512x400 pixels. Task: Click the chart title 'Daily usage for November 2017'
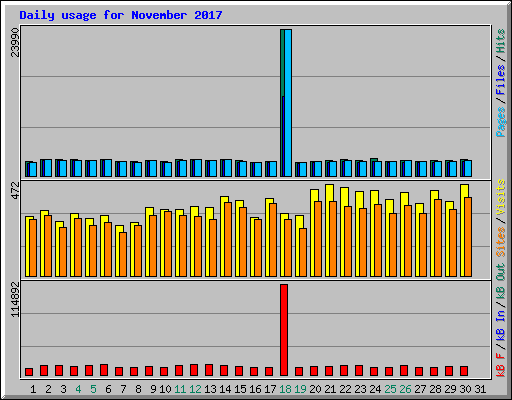click(121, 15)
